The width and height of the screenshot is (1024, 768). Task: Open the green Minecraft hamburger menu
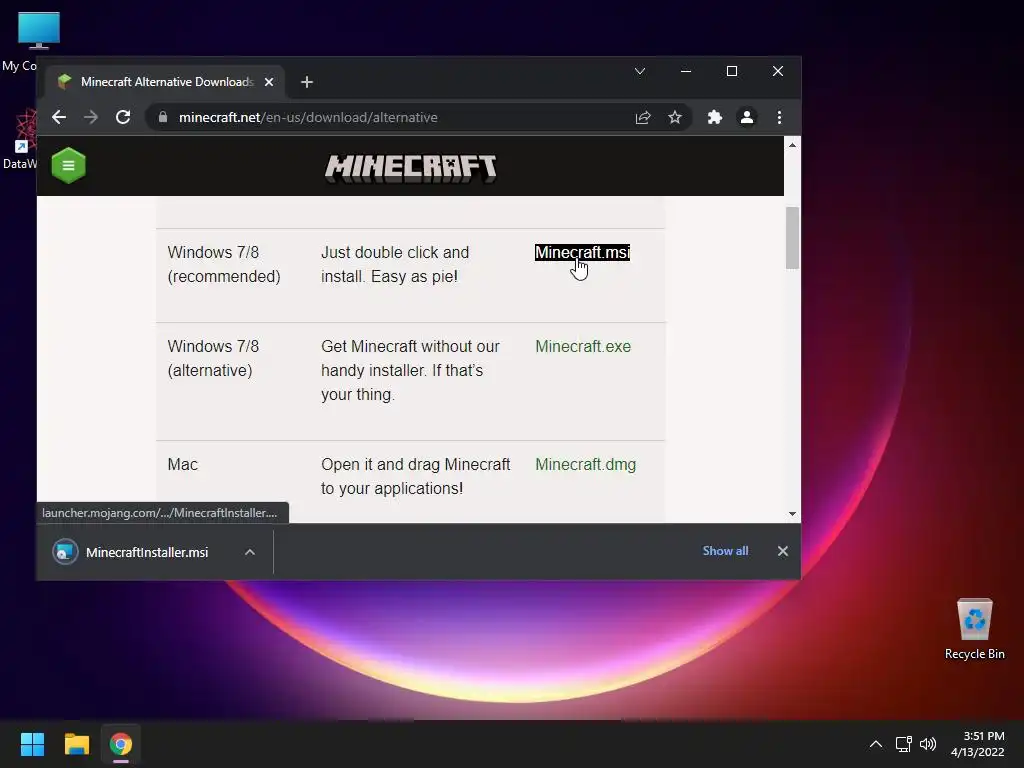(x=69, y=165)
